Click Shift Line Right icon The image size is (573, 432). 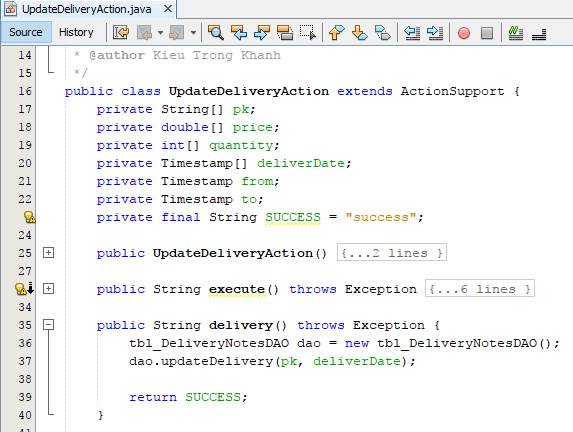(435, 33)
